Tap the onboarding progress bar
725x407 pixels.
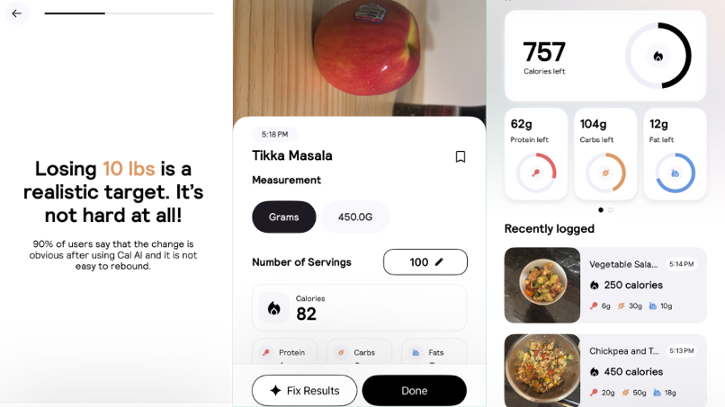[129, 13]
